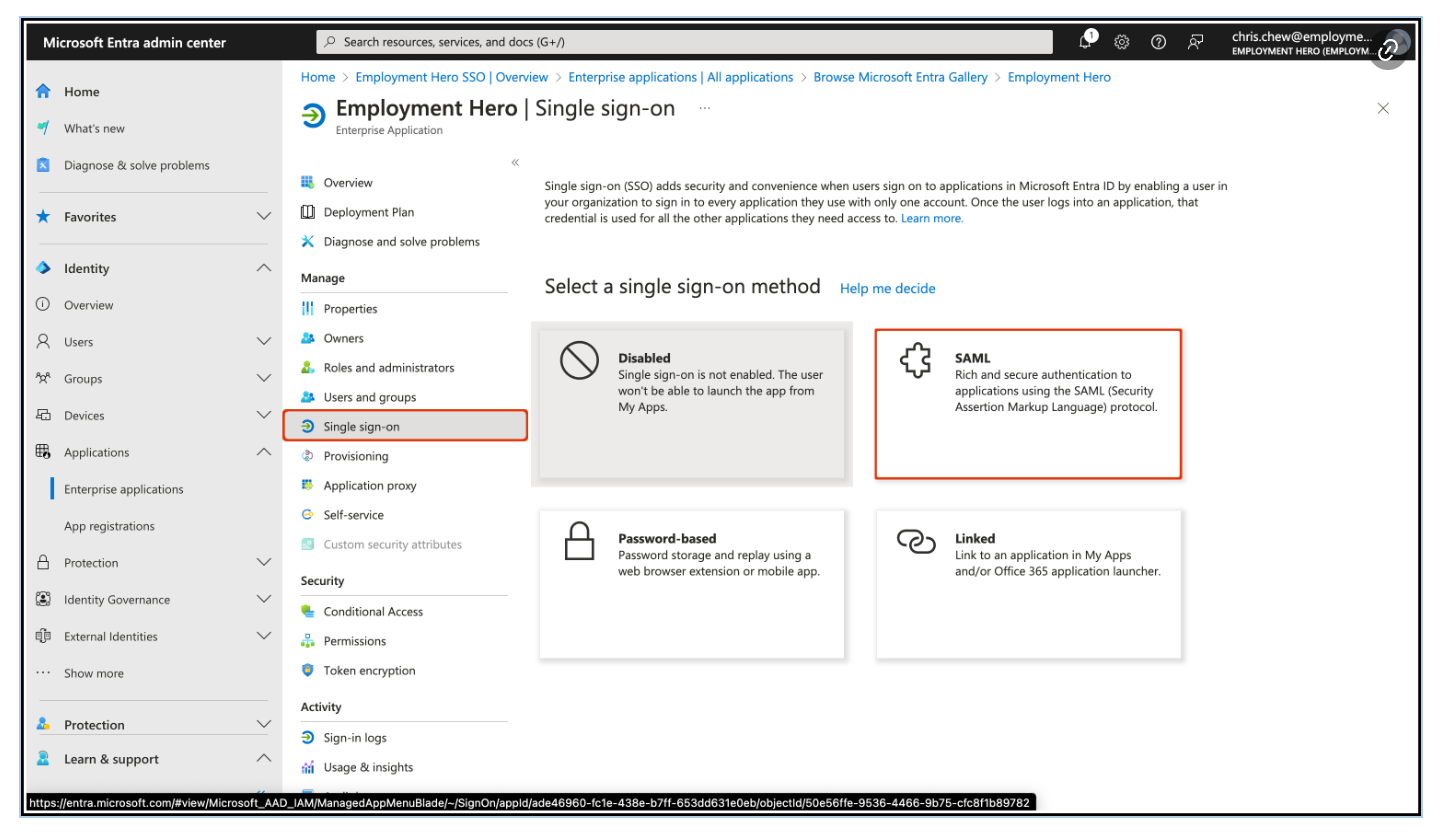1450x838 pixels.
Task: Click the Identity diamond icon
Action: tap(43, 268)
